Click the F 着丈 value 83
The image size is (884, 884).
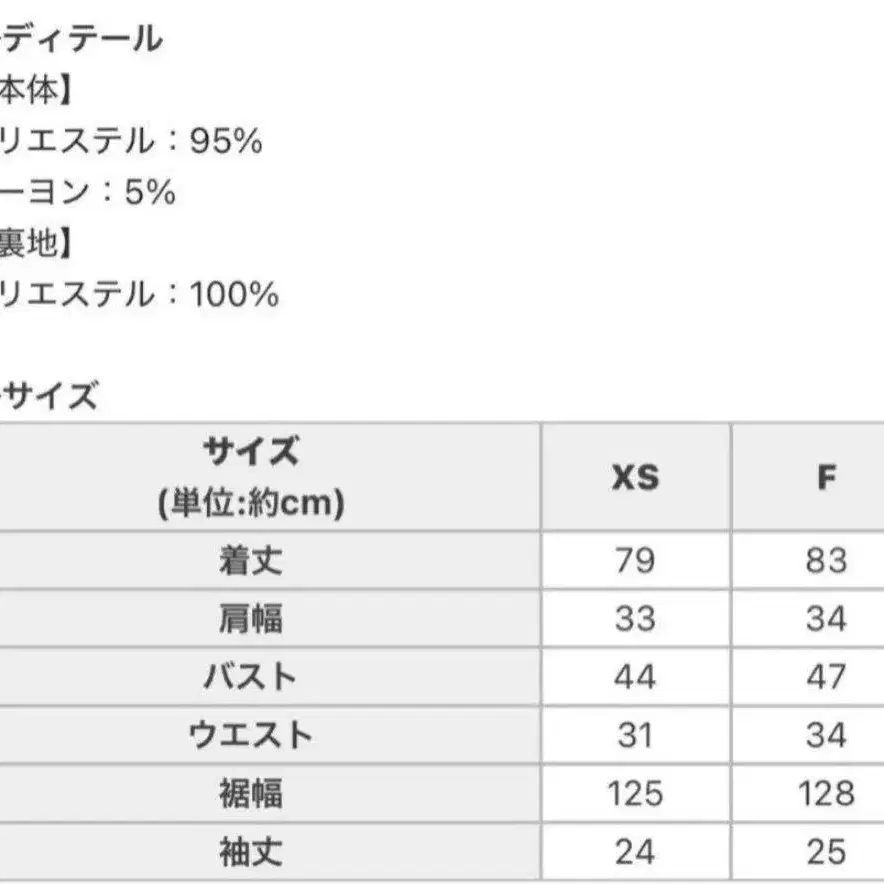[x=826, y=561]
